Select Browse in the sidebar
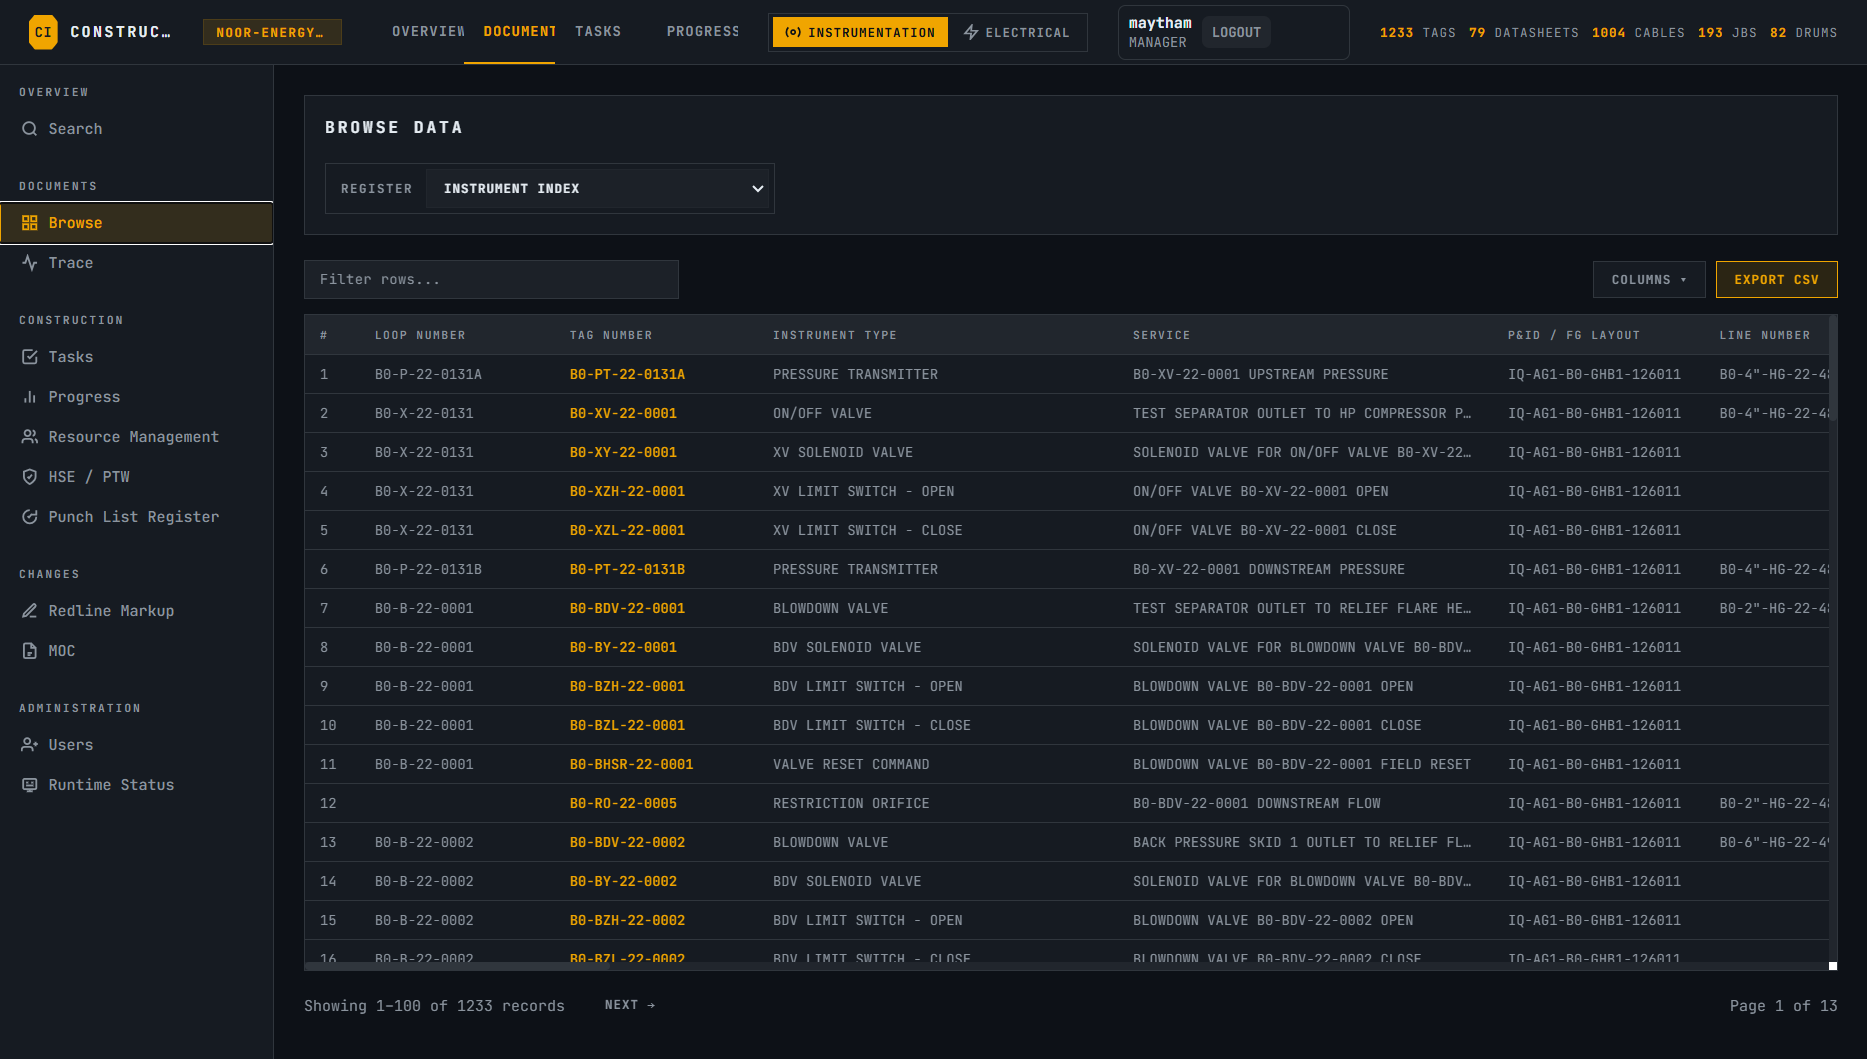Viewport: 1867px width, 1059px height. [x=137, y=223]
